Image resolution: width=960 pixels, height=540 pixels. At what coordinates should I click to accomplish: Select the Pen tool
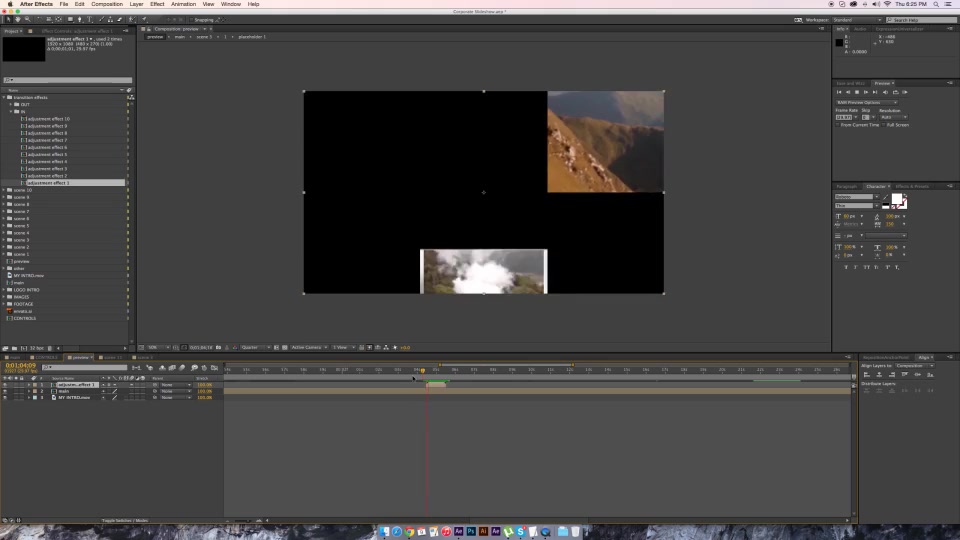pyautogui.click(x=80, y=20)
